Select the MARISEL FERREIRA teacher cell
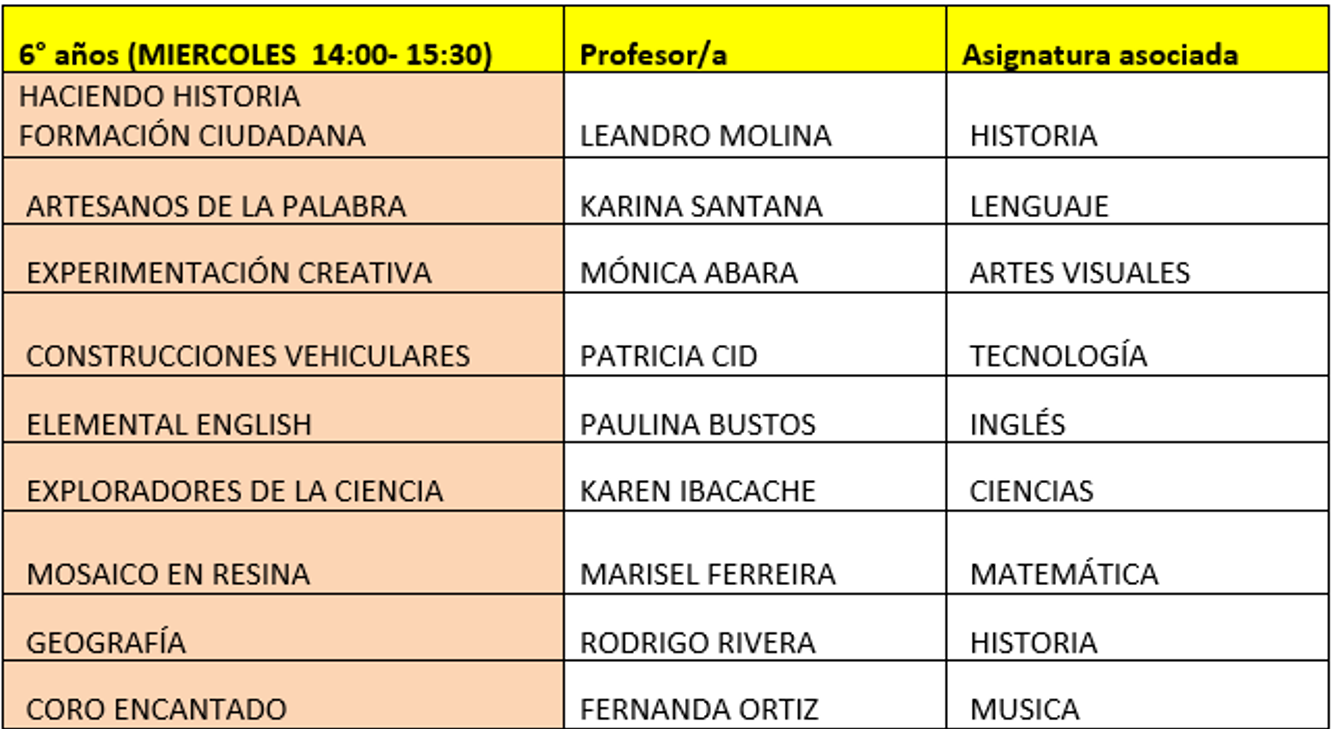This screenshot has height=729, width=1331. (708, 574)
